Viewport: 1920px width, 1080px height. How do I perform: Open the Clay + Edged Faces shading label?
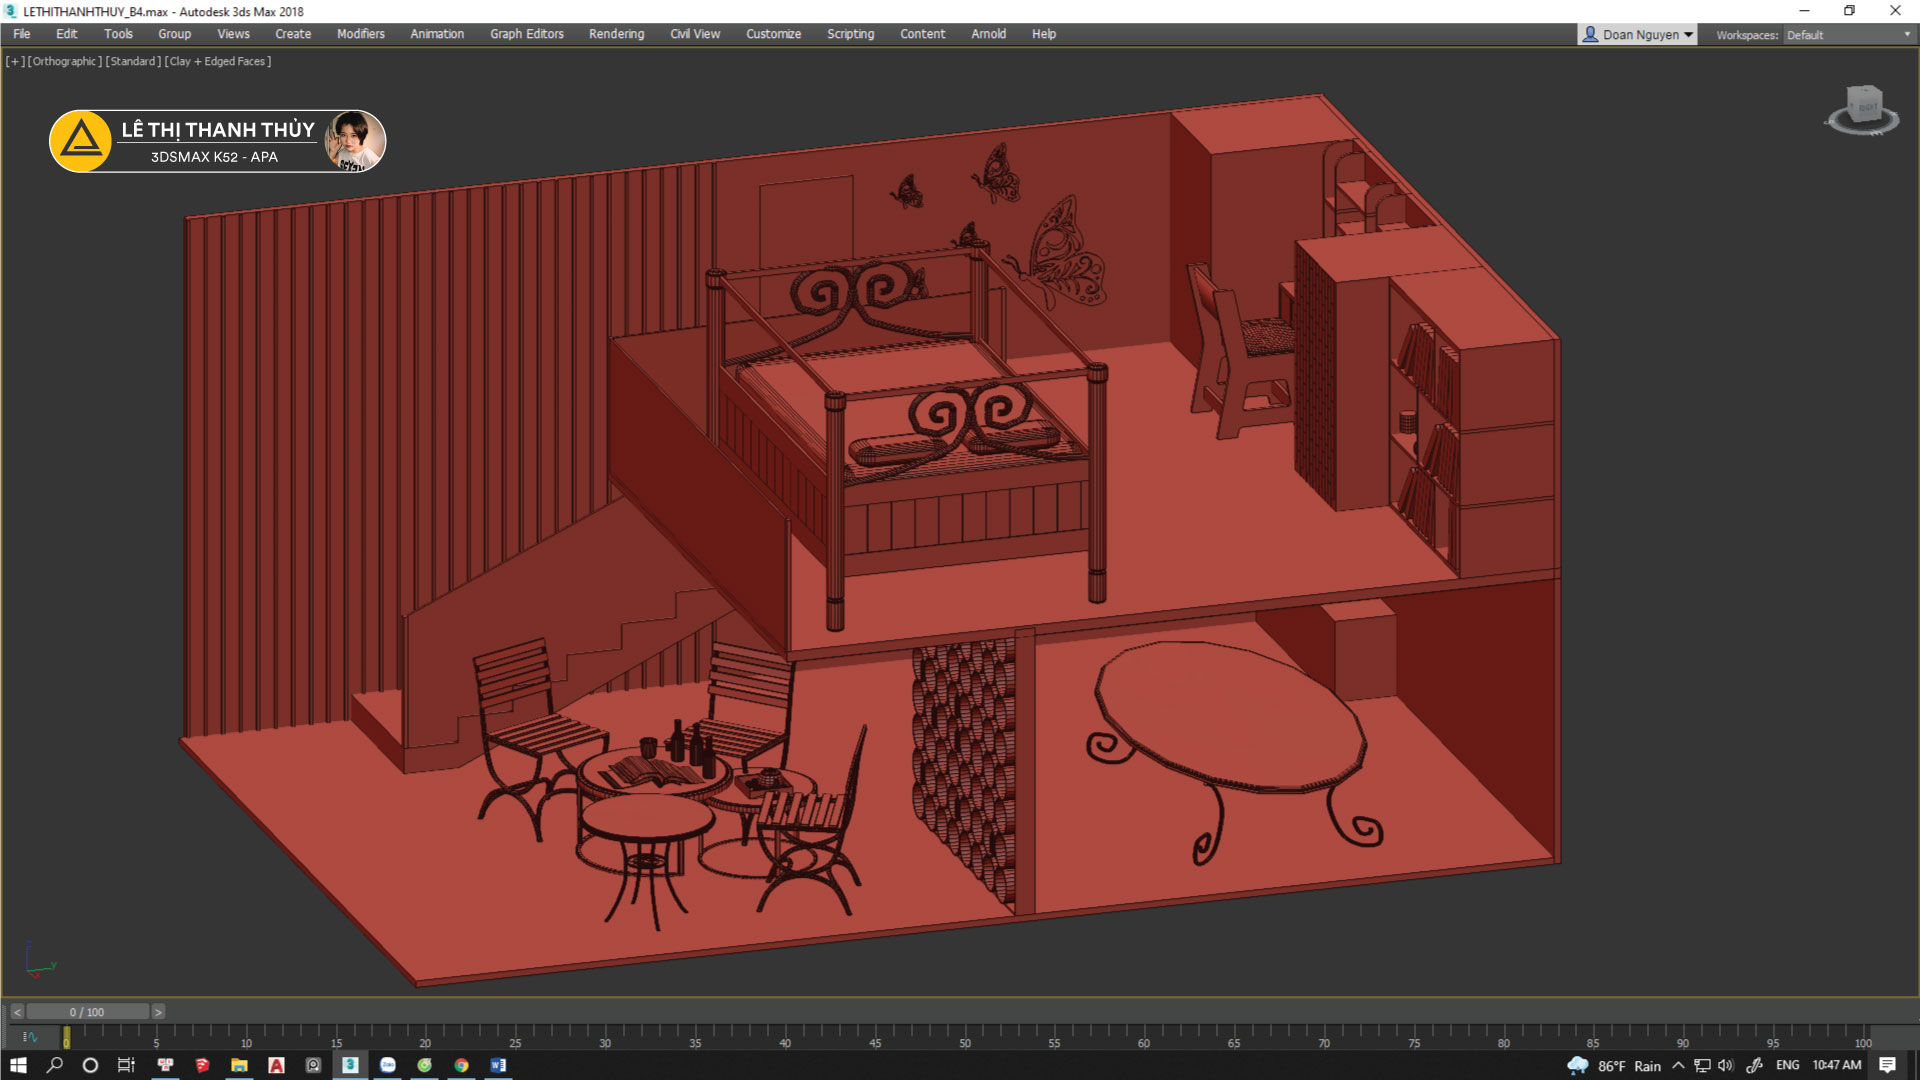click(x=218, y=61)
